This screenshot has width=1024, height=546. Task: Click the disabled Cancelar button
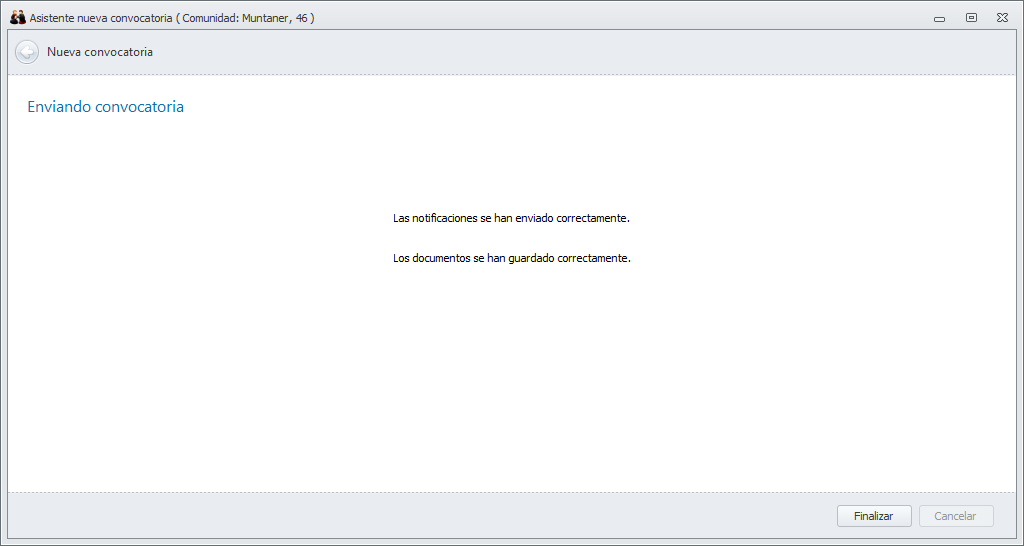click(955, 516)
